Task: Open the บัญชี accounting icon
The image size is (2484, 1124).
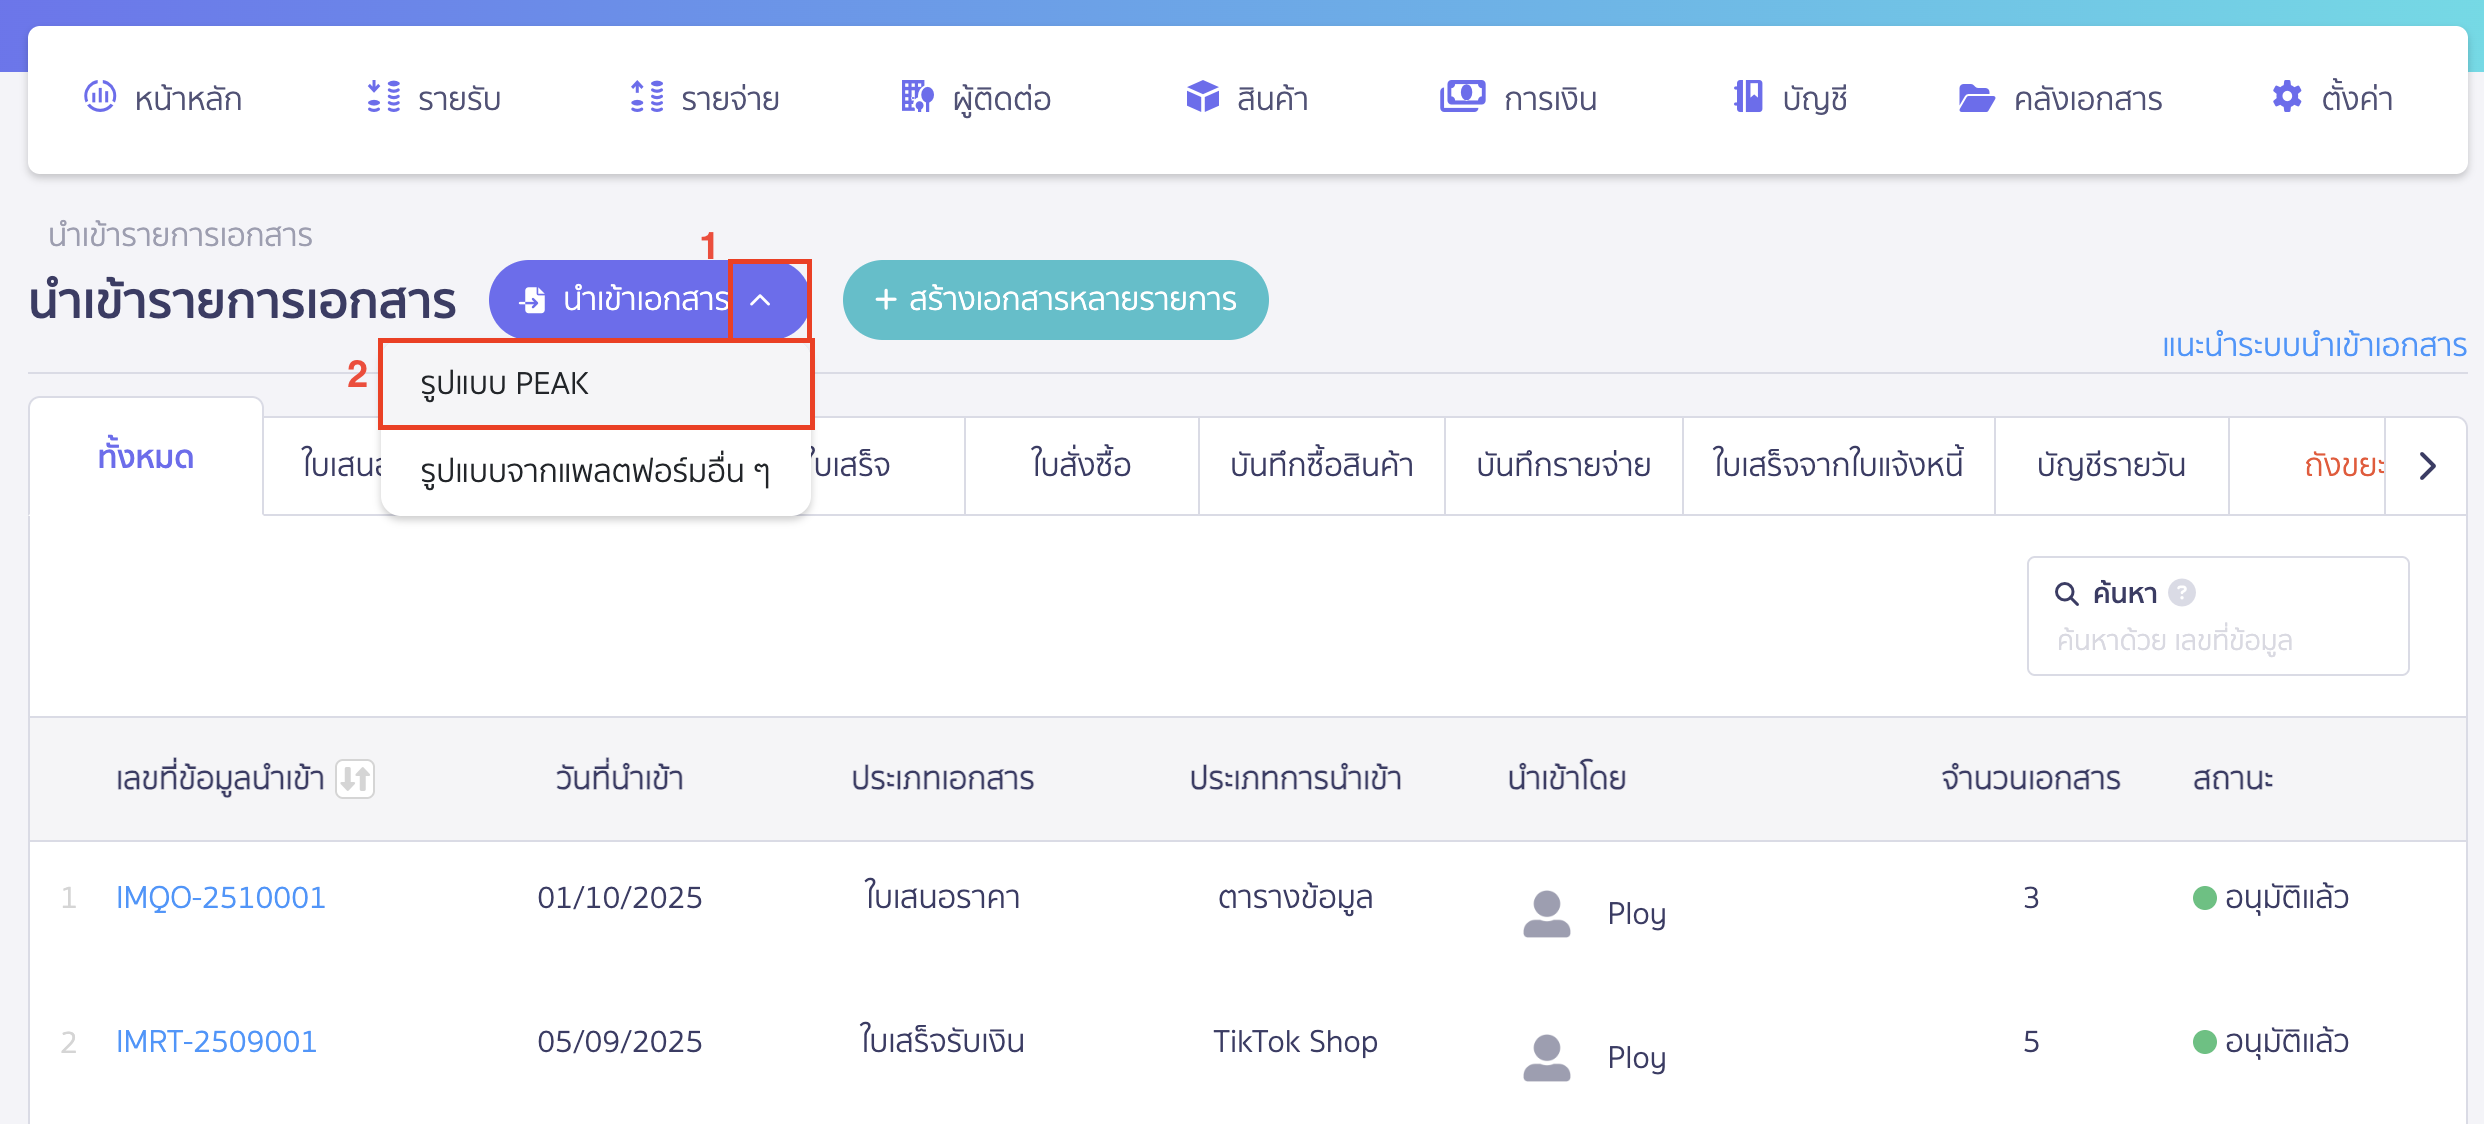Action: pyautogui.click(x=1747, y=97)
